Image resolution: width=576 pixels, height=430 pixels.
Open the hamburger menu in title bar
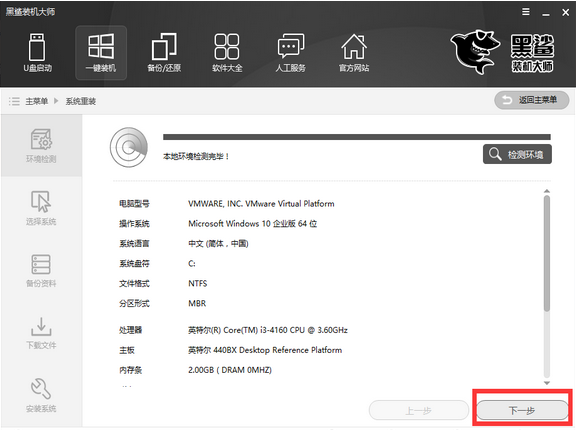click(x=526, y=12)
